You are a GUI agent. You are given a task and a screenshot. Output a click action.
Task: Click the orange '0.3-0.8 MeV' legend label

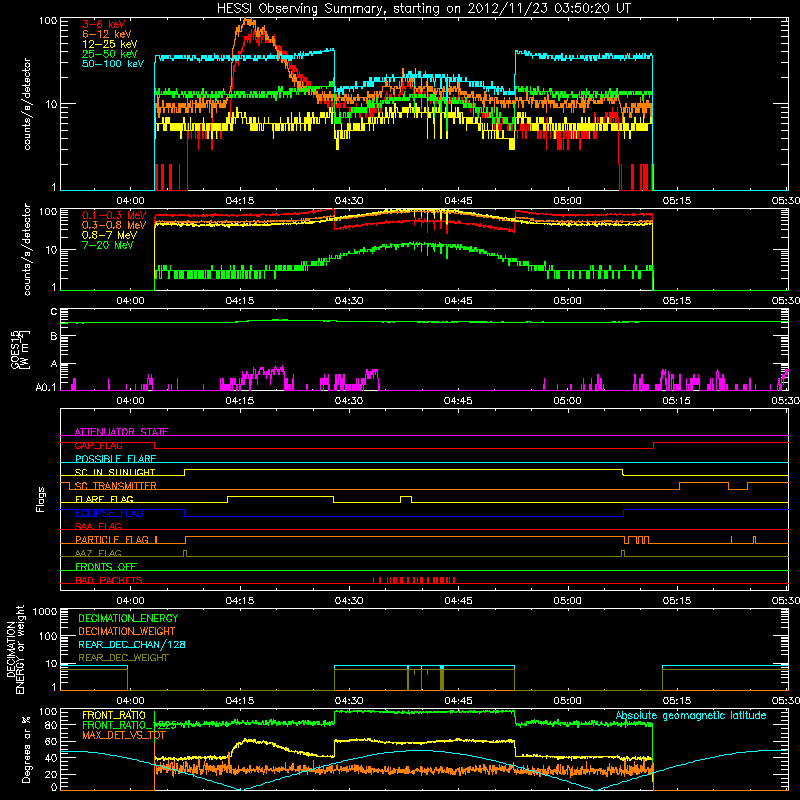pos(114,225)
